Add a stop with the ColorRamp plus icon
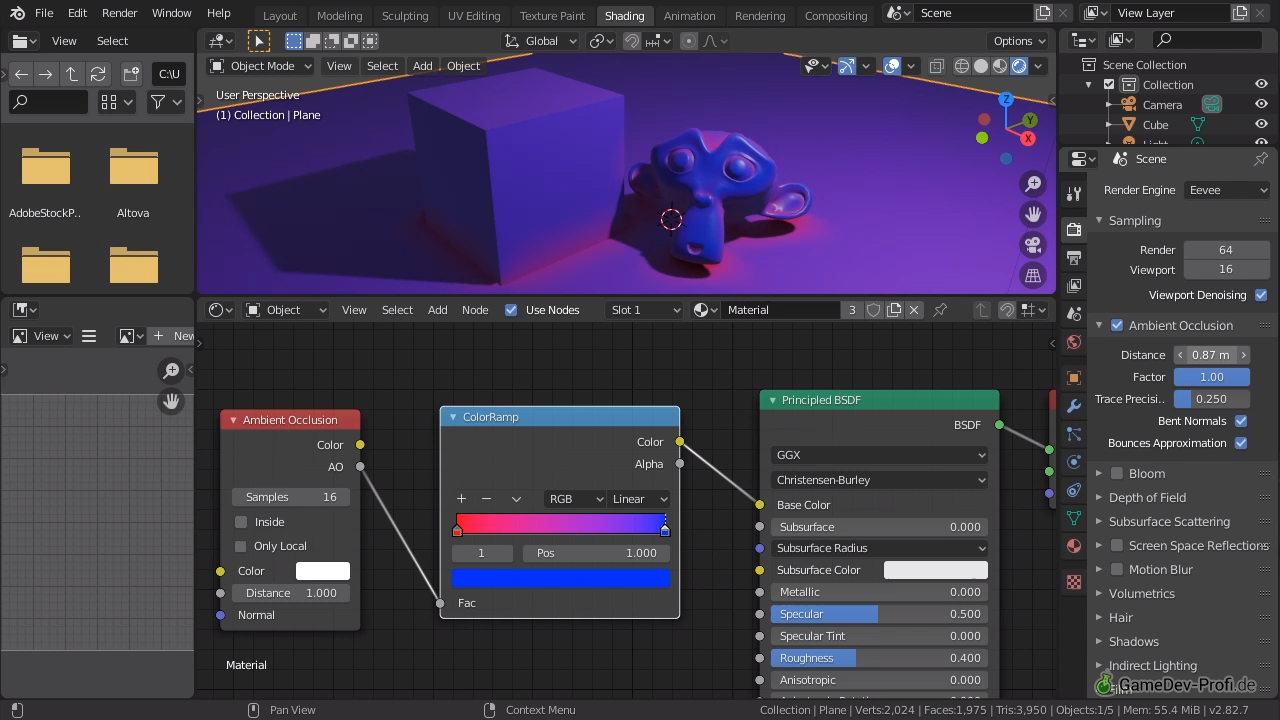 click(x=461, y=499)
